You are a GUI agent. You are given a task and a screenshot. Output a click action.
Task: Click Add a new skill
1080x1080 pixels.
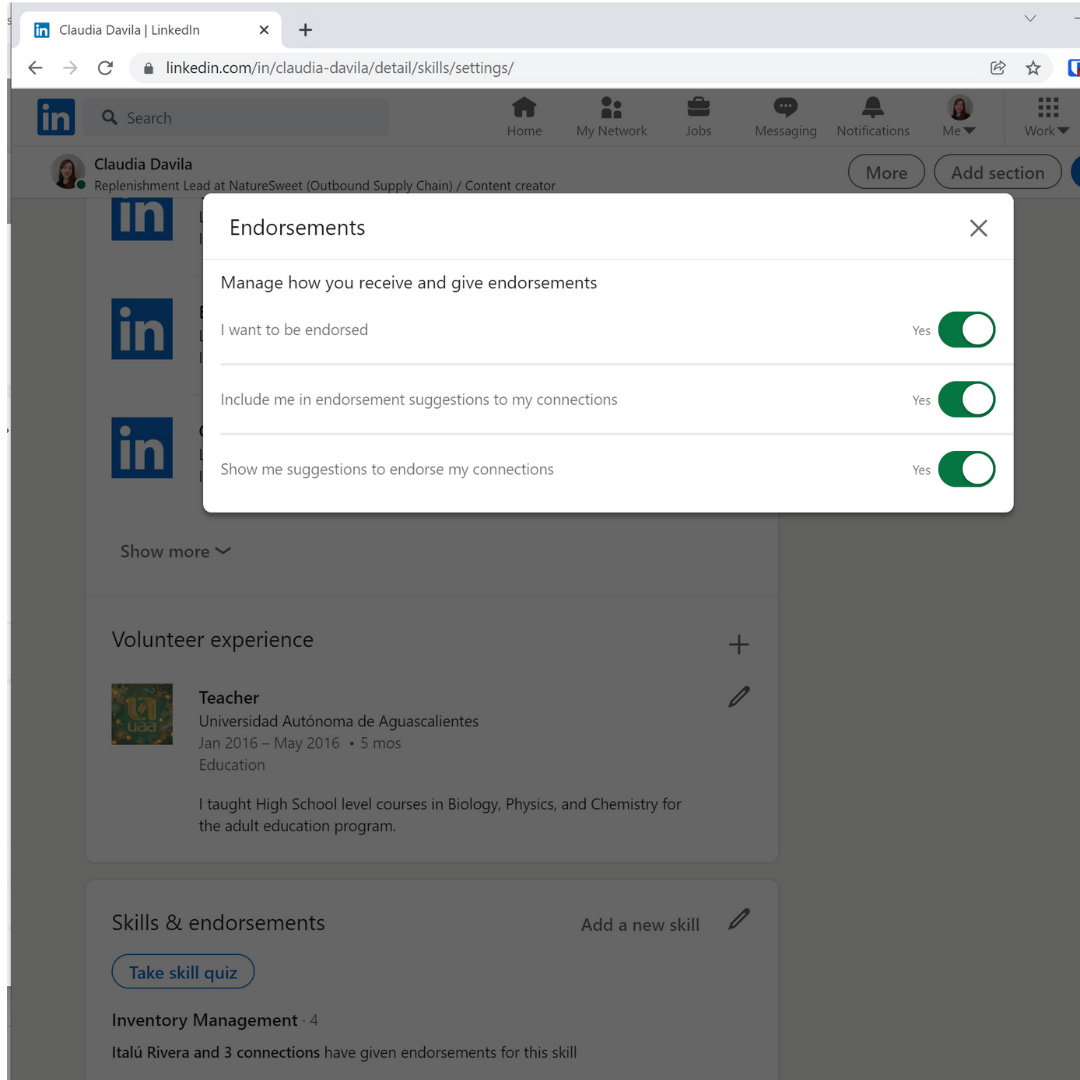click(640, 924)
